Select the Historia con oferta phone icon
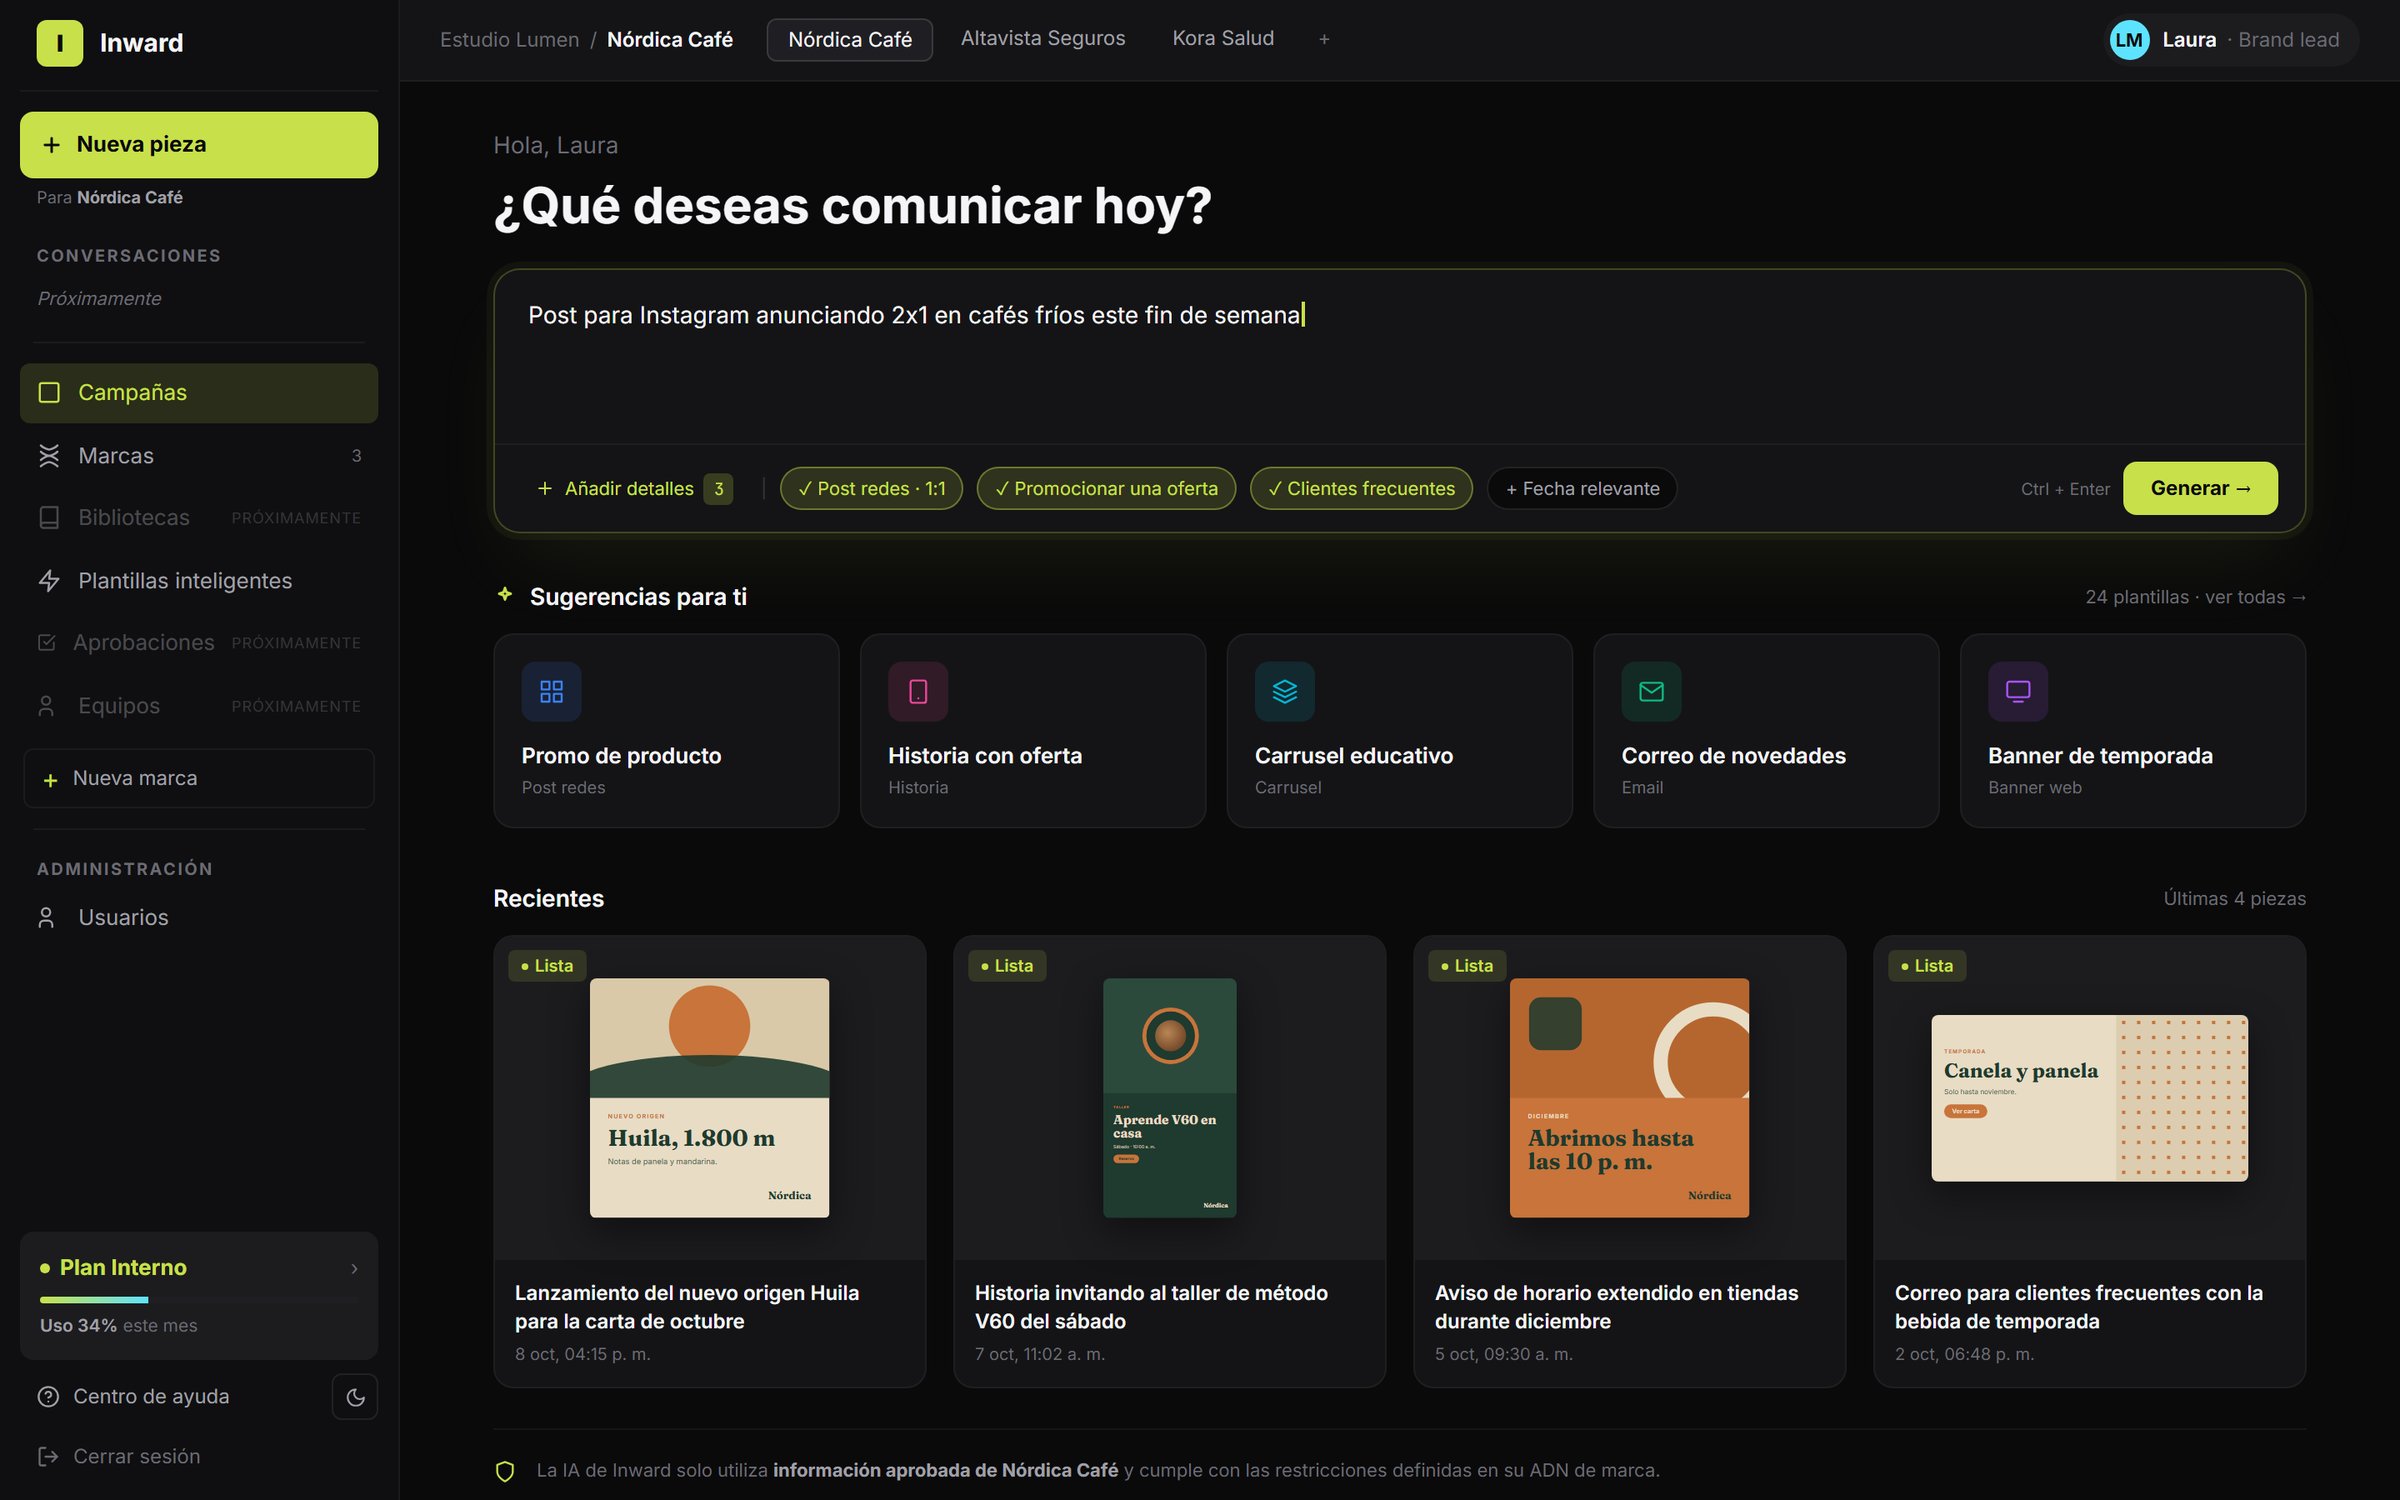This screenshot has height=1500, width=2400. point(918,691)
